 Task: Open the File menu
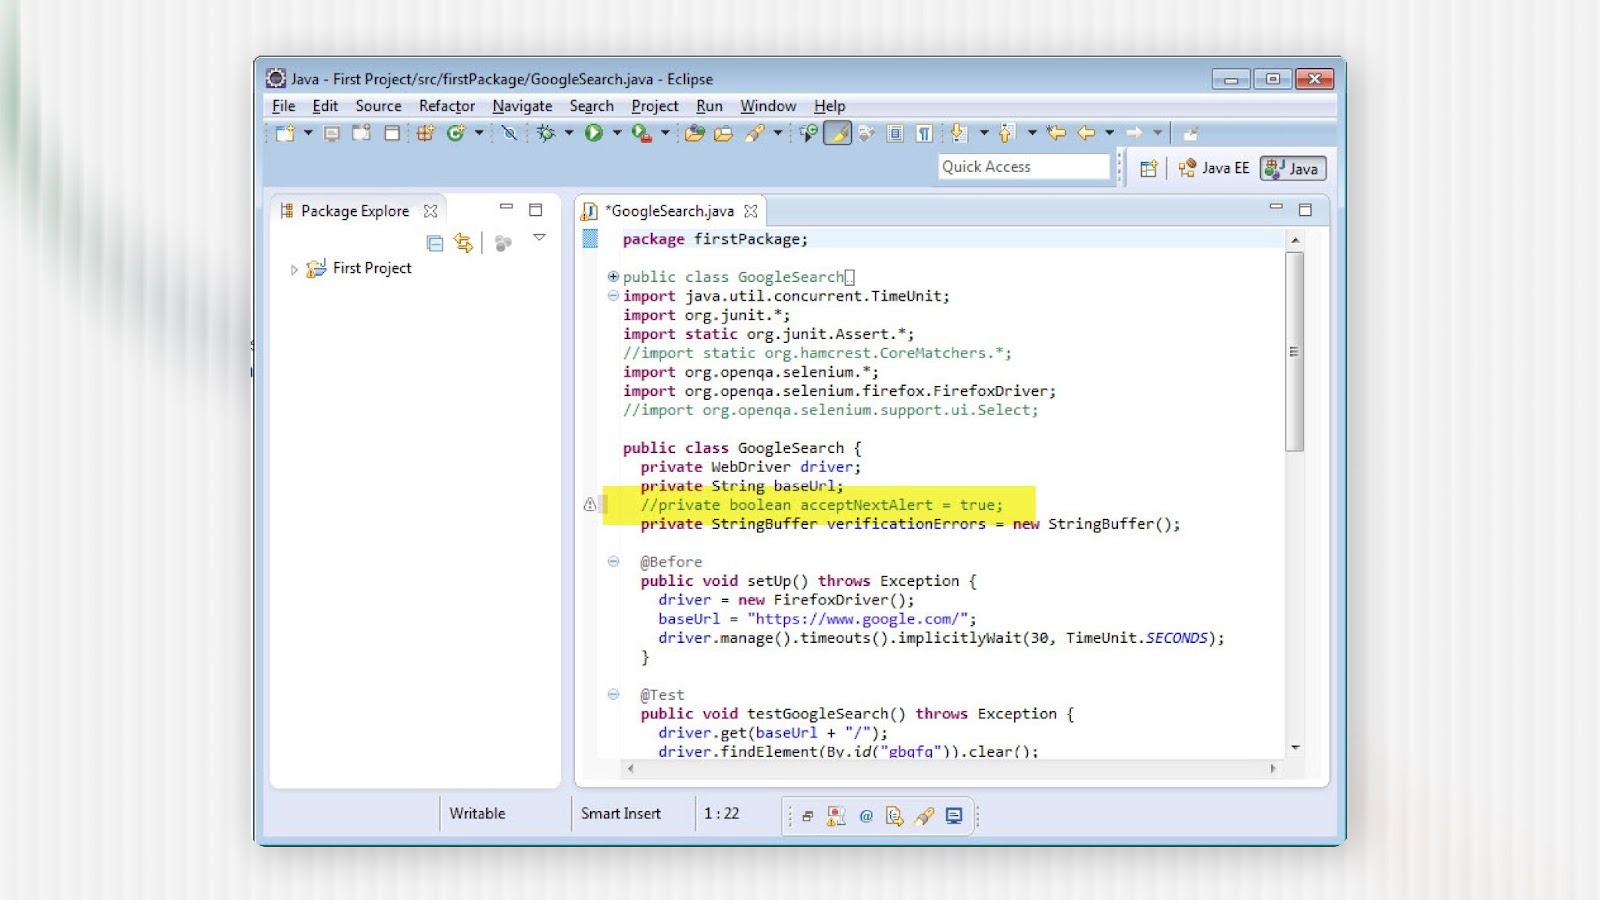pos(284,106)
